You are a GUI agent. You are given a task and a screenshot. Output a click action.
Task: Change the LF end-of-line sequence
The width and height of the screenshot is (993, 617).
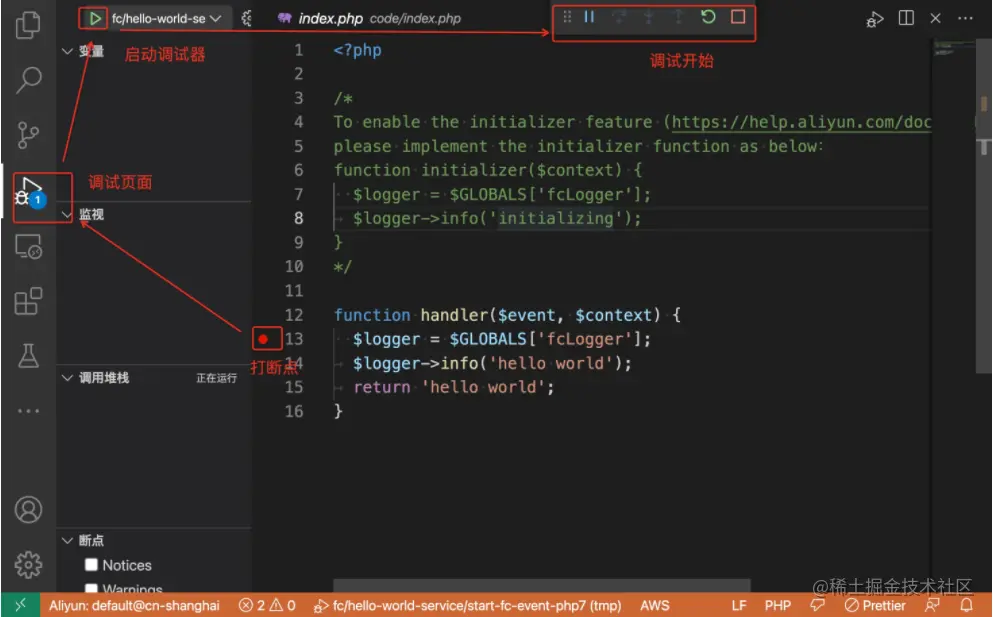pos(738,606)
